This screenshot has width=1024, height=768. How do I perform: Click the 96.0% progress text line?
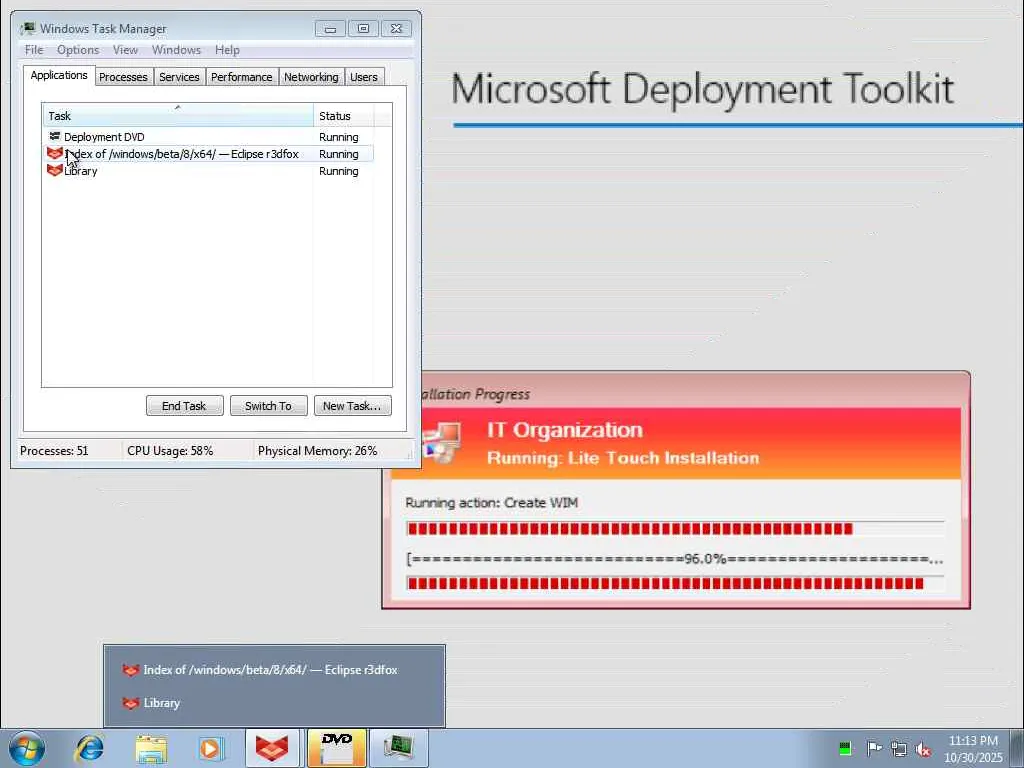point(674,559)
